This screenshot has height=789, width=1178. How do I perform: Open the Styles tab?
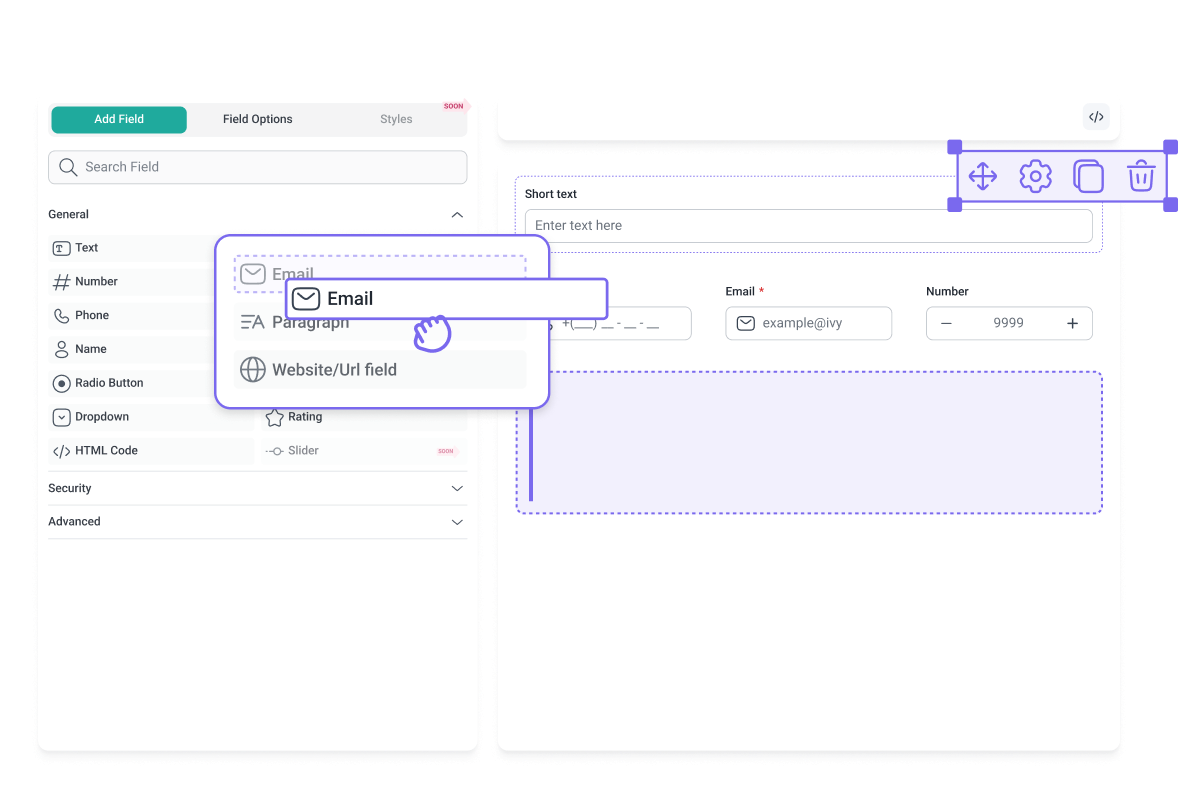396,119
